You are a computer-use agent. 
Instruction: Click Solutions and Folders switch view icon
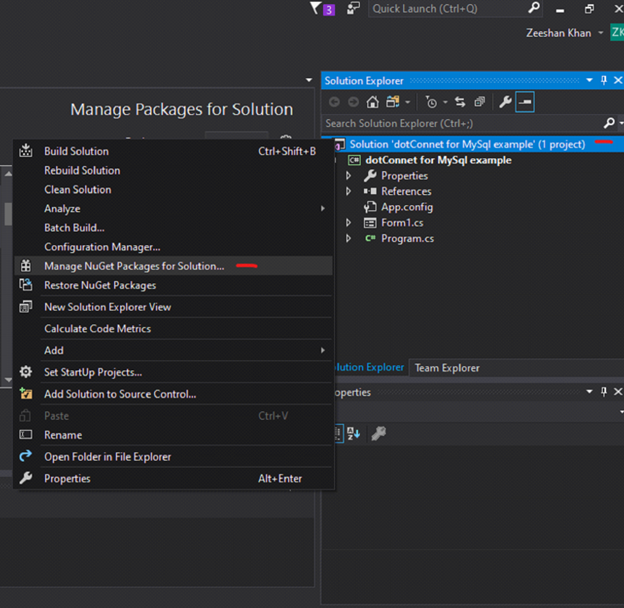(392, 102)
